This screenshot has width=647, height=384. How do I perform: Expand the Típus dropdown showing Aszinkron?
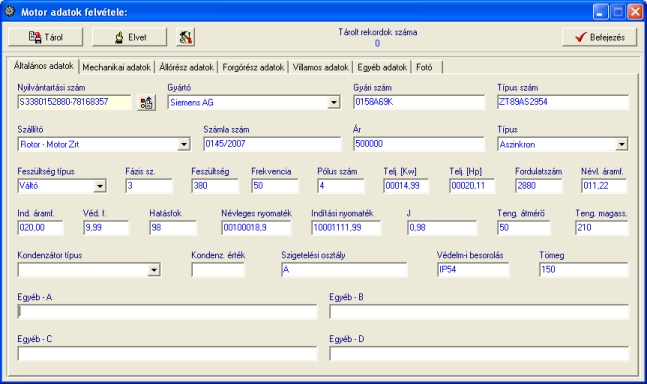621,144
